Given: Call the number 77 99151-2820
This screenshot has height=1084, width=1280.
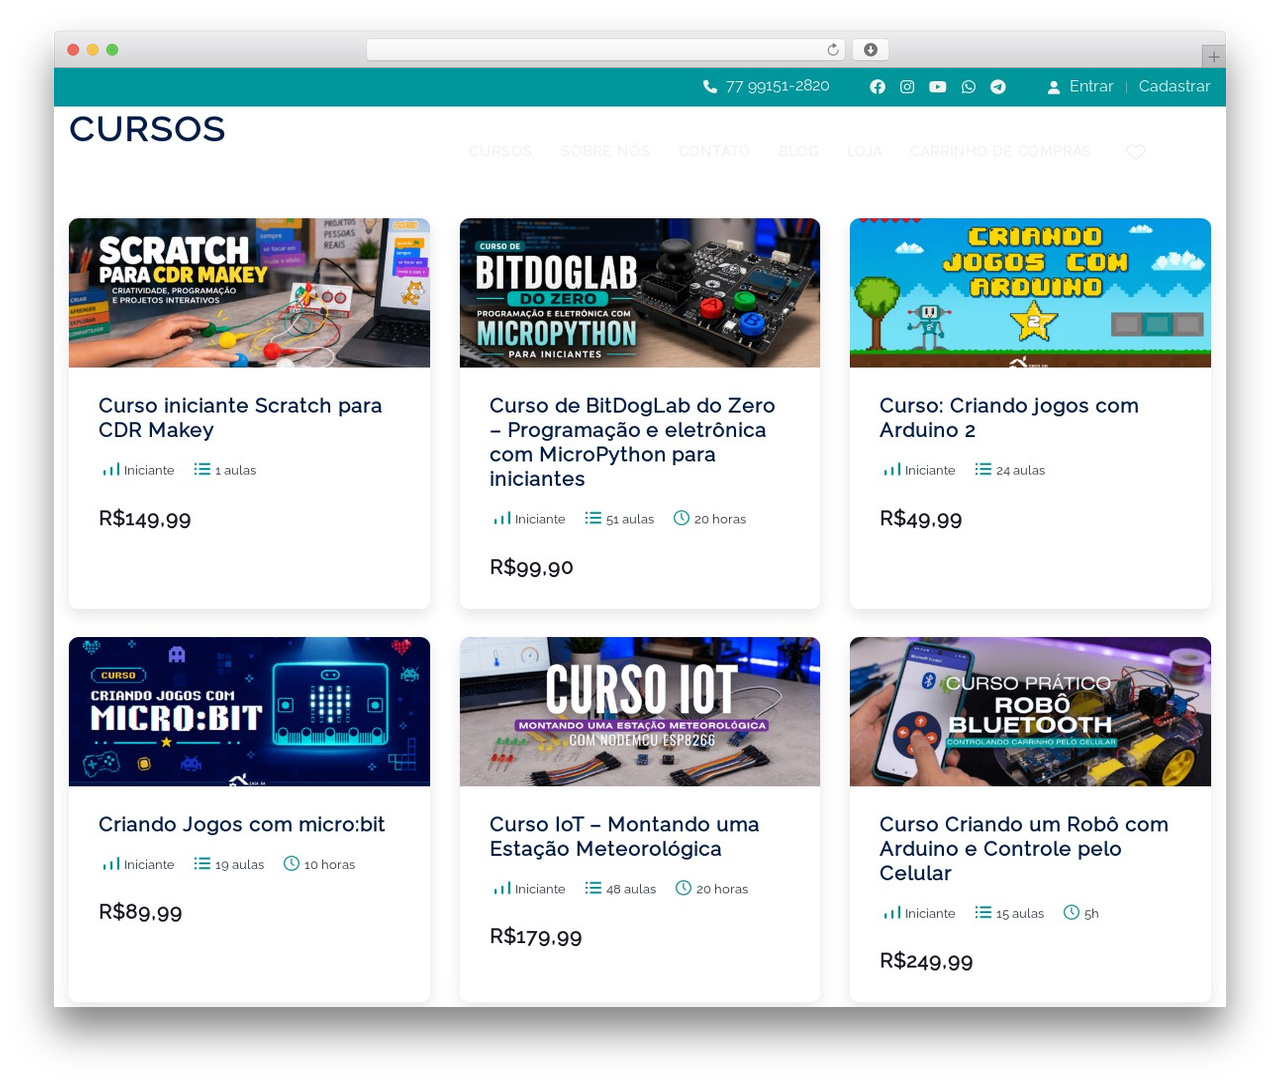Looking at the screenshot, I should 777,86.
